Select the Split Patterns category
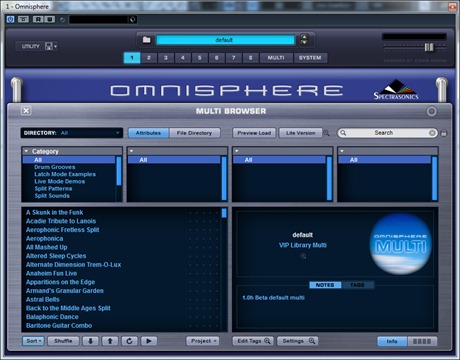This screenshot has width=460, height=360. 53,189
